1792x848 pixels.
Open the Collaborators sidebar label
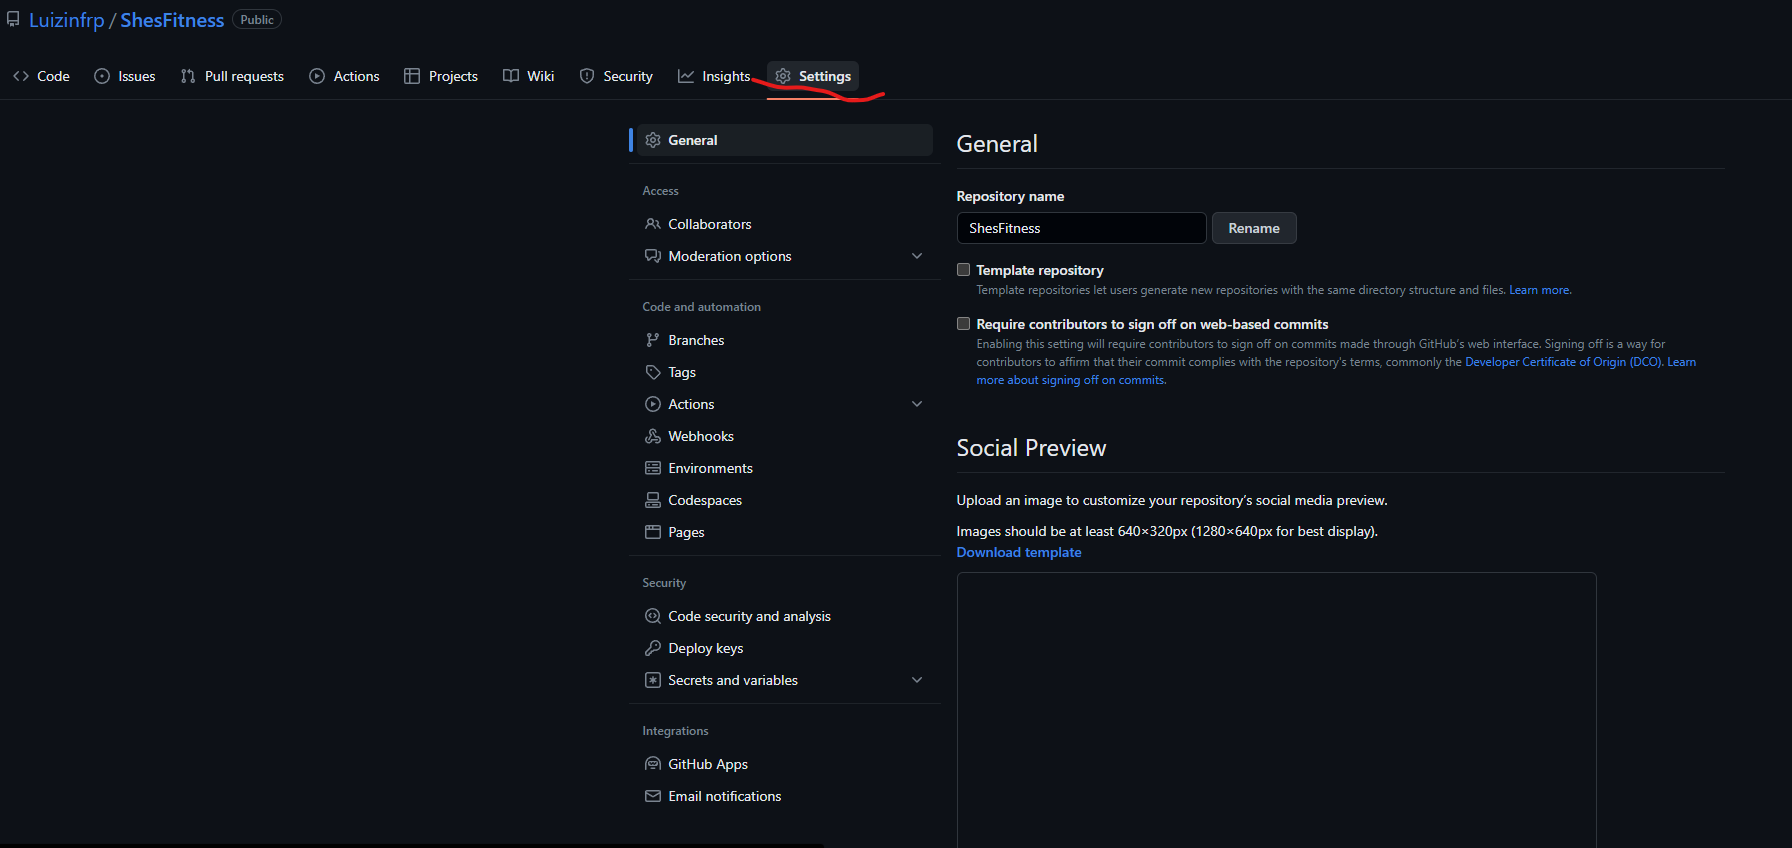coord(710,224)
